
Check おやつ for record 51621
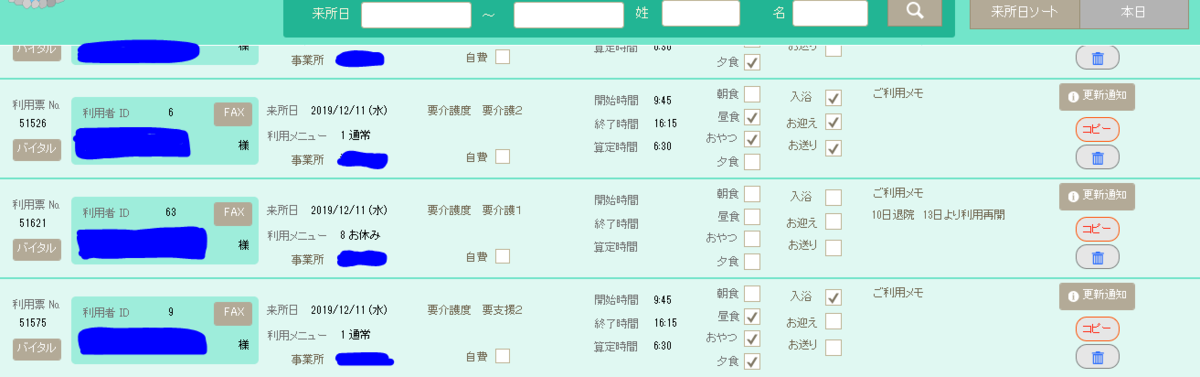point(752,238)
